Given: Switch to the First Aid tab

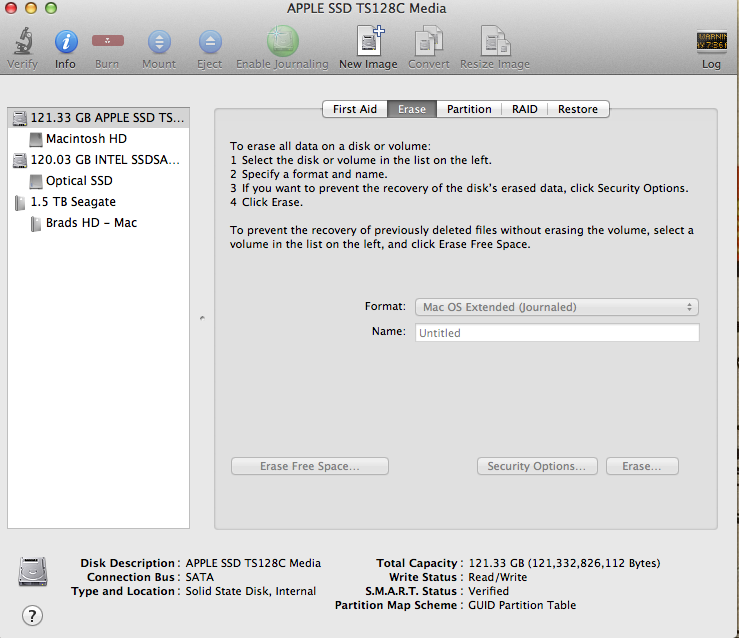Looking at the screenshot, I should click(x=355, y=109).
